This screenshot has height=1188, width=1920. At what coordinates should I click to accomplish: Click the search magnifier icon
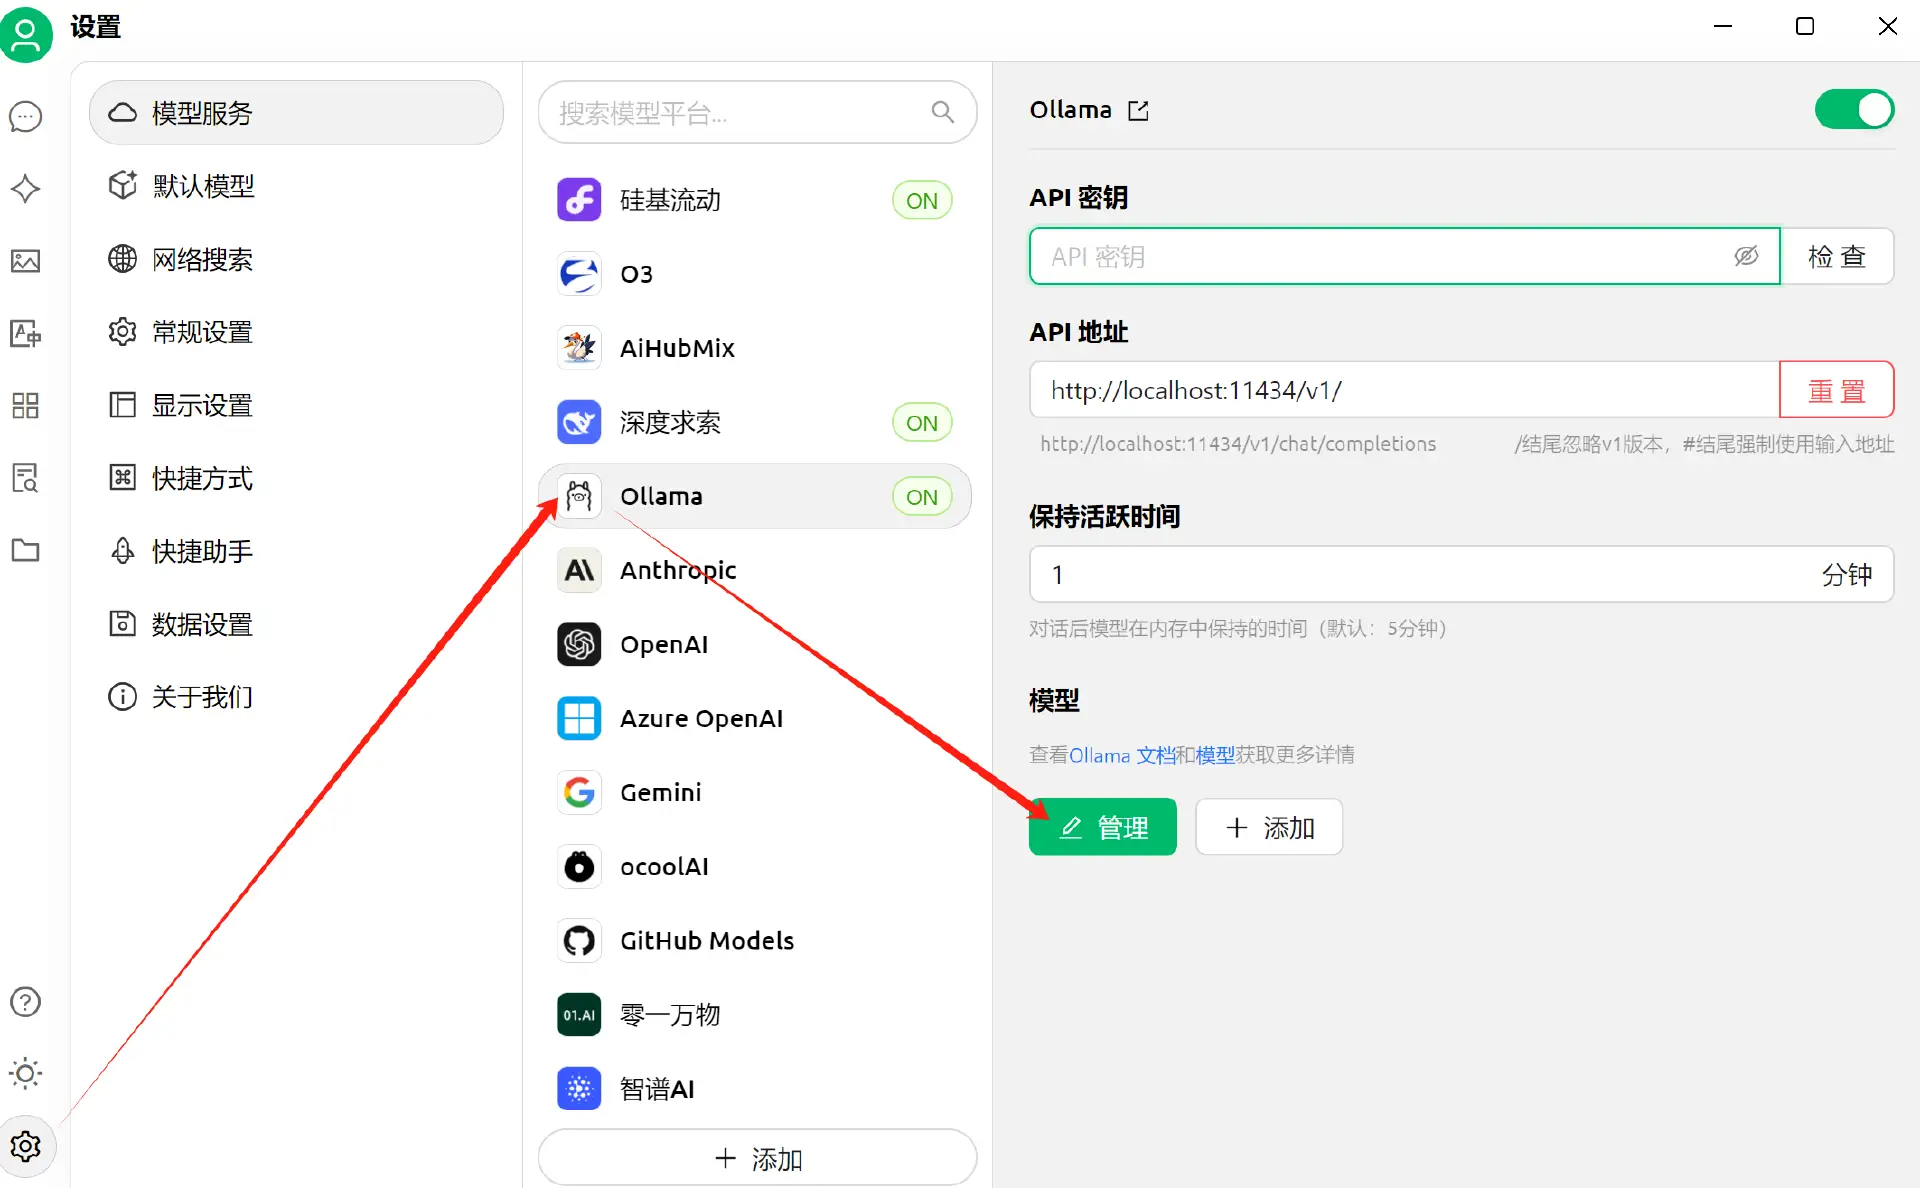942,112
